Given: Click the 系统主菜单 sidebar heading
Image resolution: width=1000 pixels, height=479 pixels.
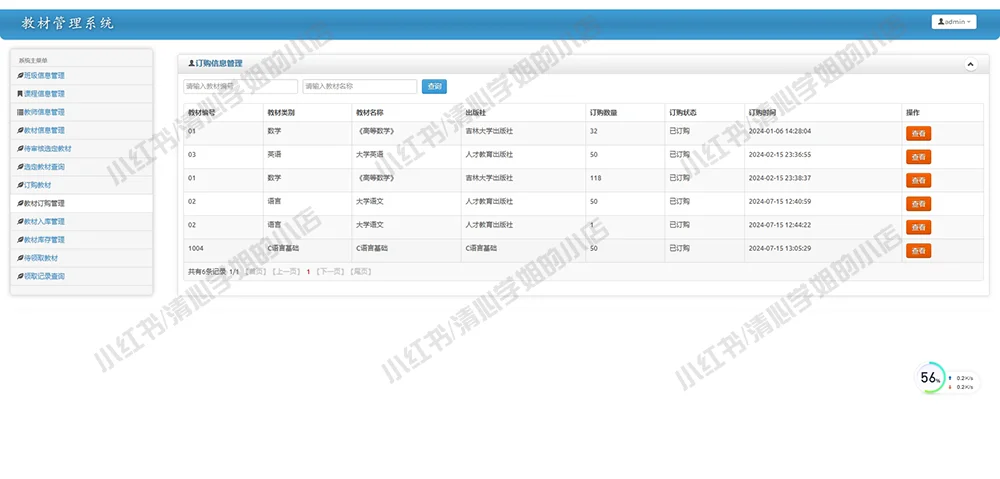Looking at the screenshot, I should [33, 61].
